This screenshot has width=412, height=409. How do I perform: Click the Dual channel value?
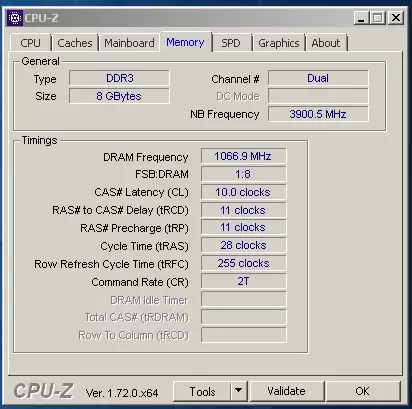318,78
